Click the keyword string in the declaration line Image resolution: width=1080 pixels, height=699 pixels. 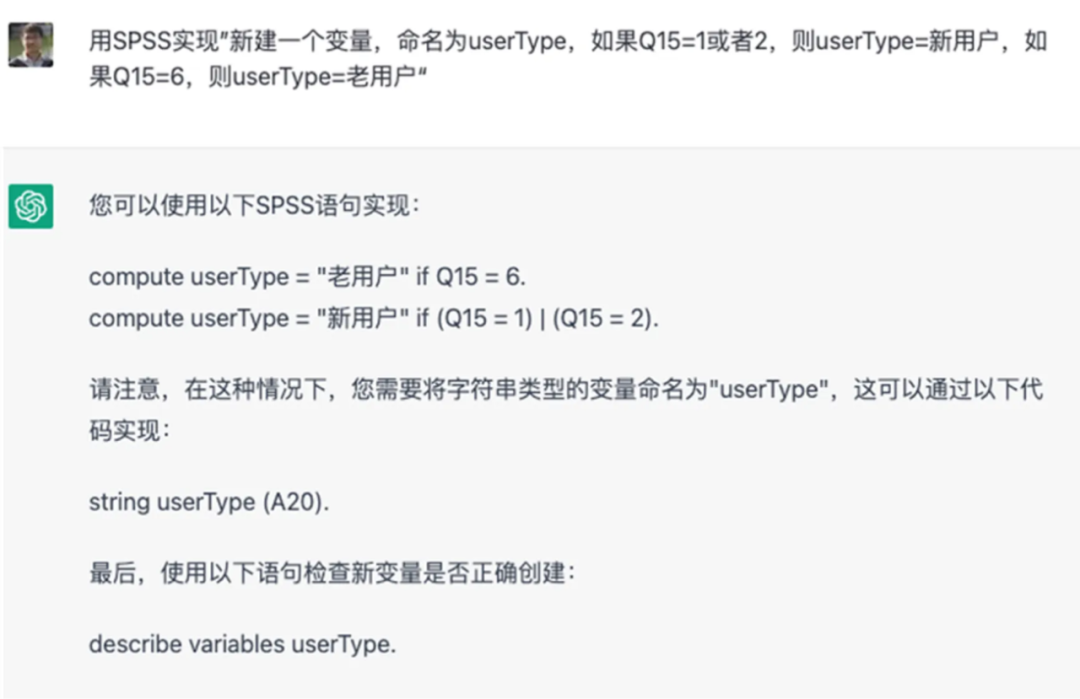point(119,502)
